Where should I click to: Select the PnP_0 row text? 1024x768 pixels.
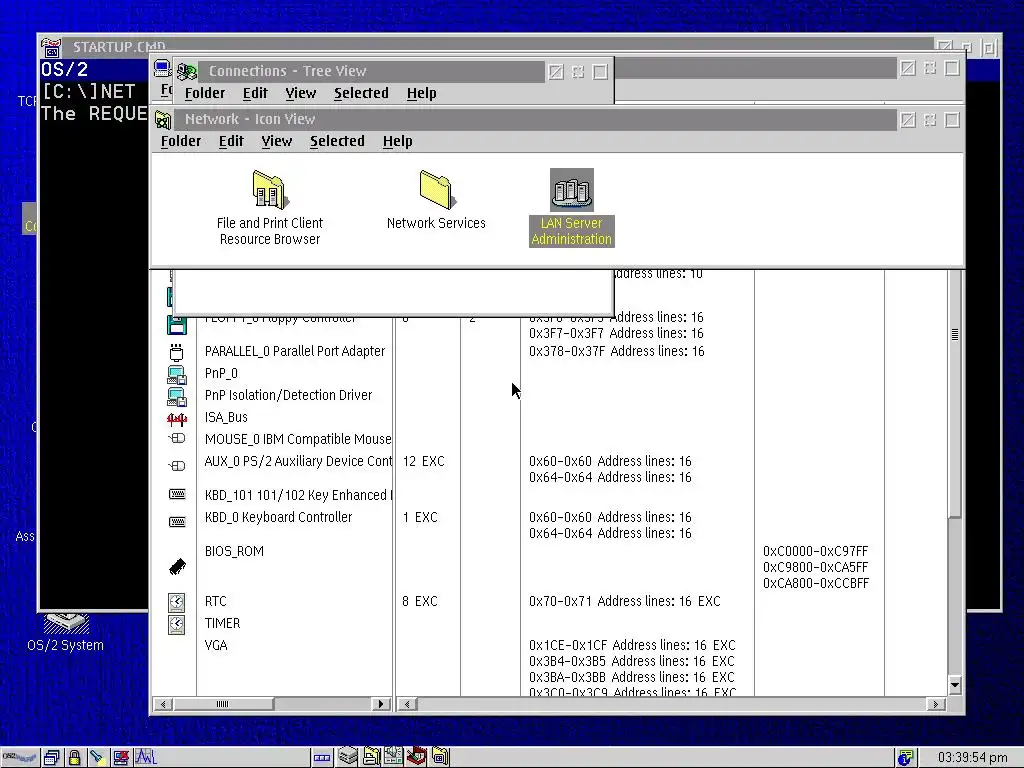tap(221, 374)
